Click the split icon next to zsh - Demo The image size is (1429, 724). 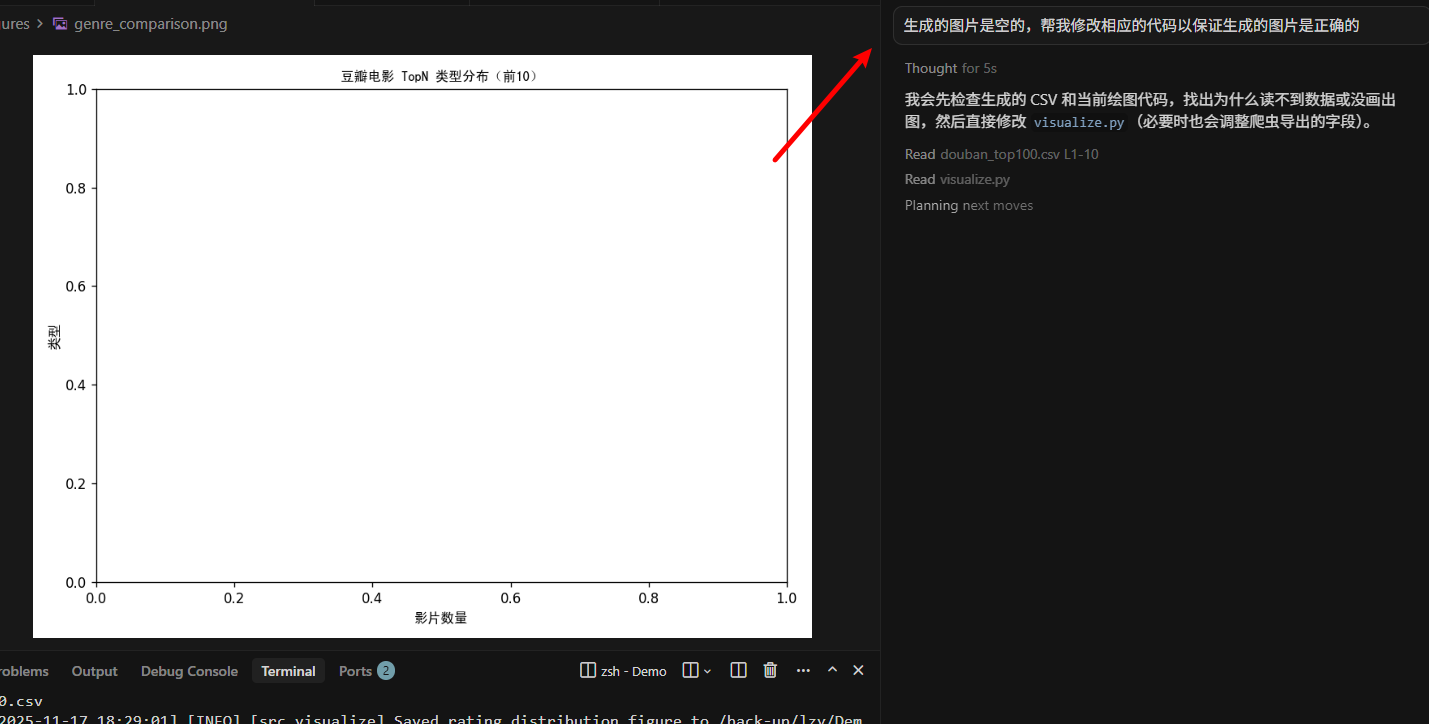[588, 670]
